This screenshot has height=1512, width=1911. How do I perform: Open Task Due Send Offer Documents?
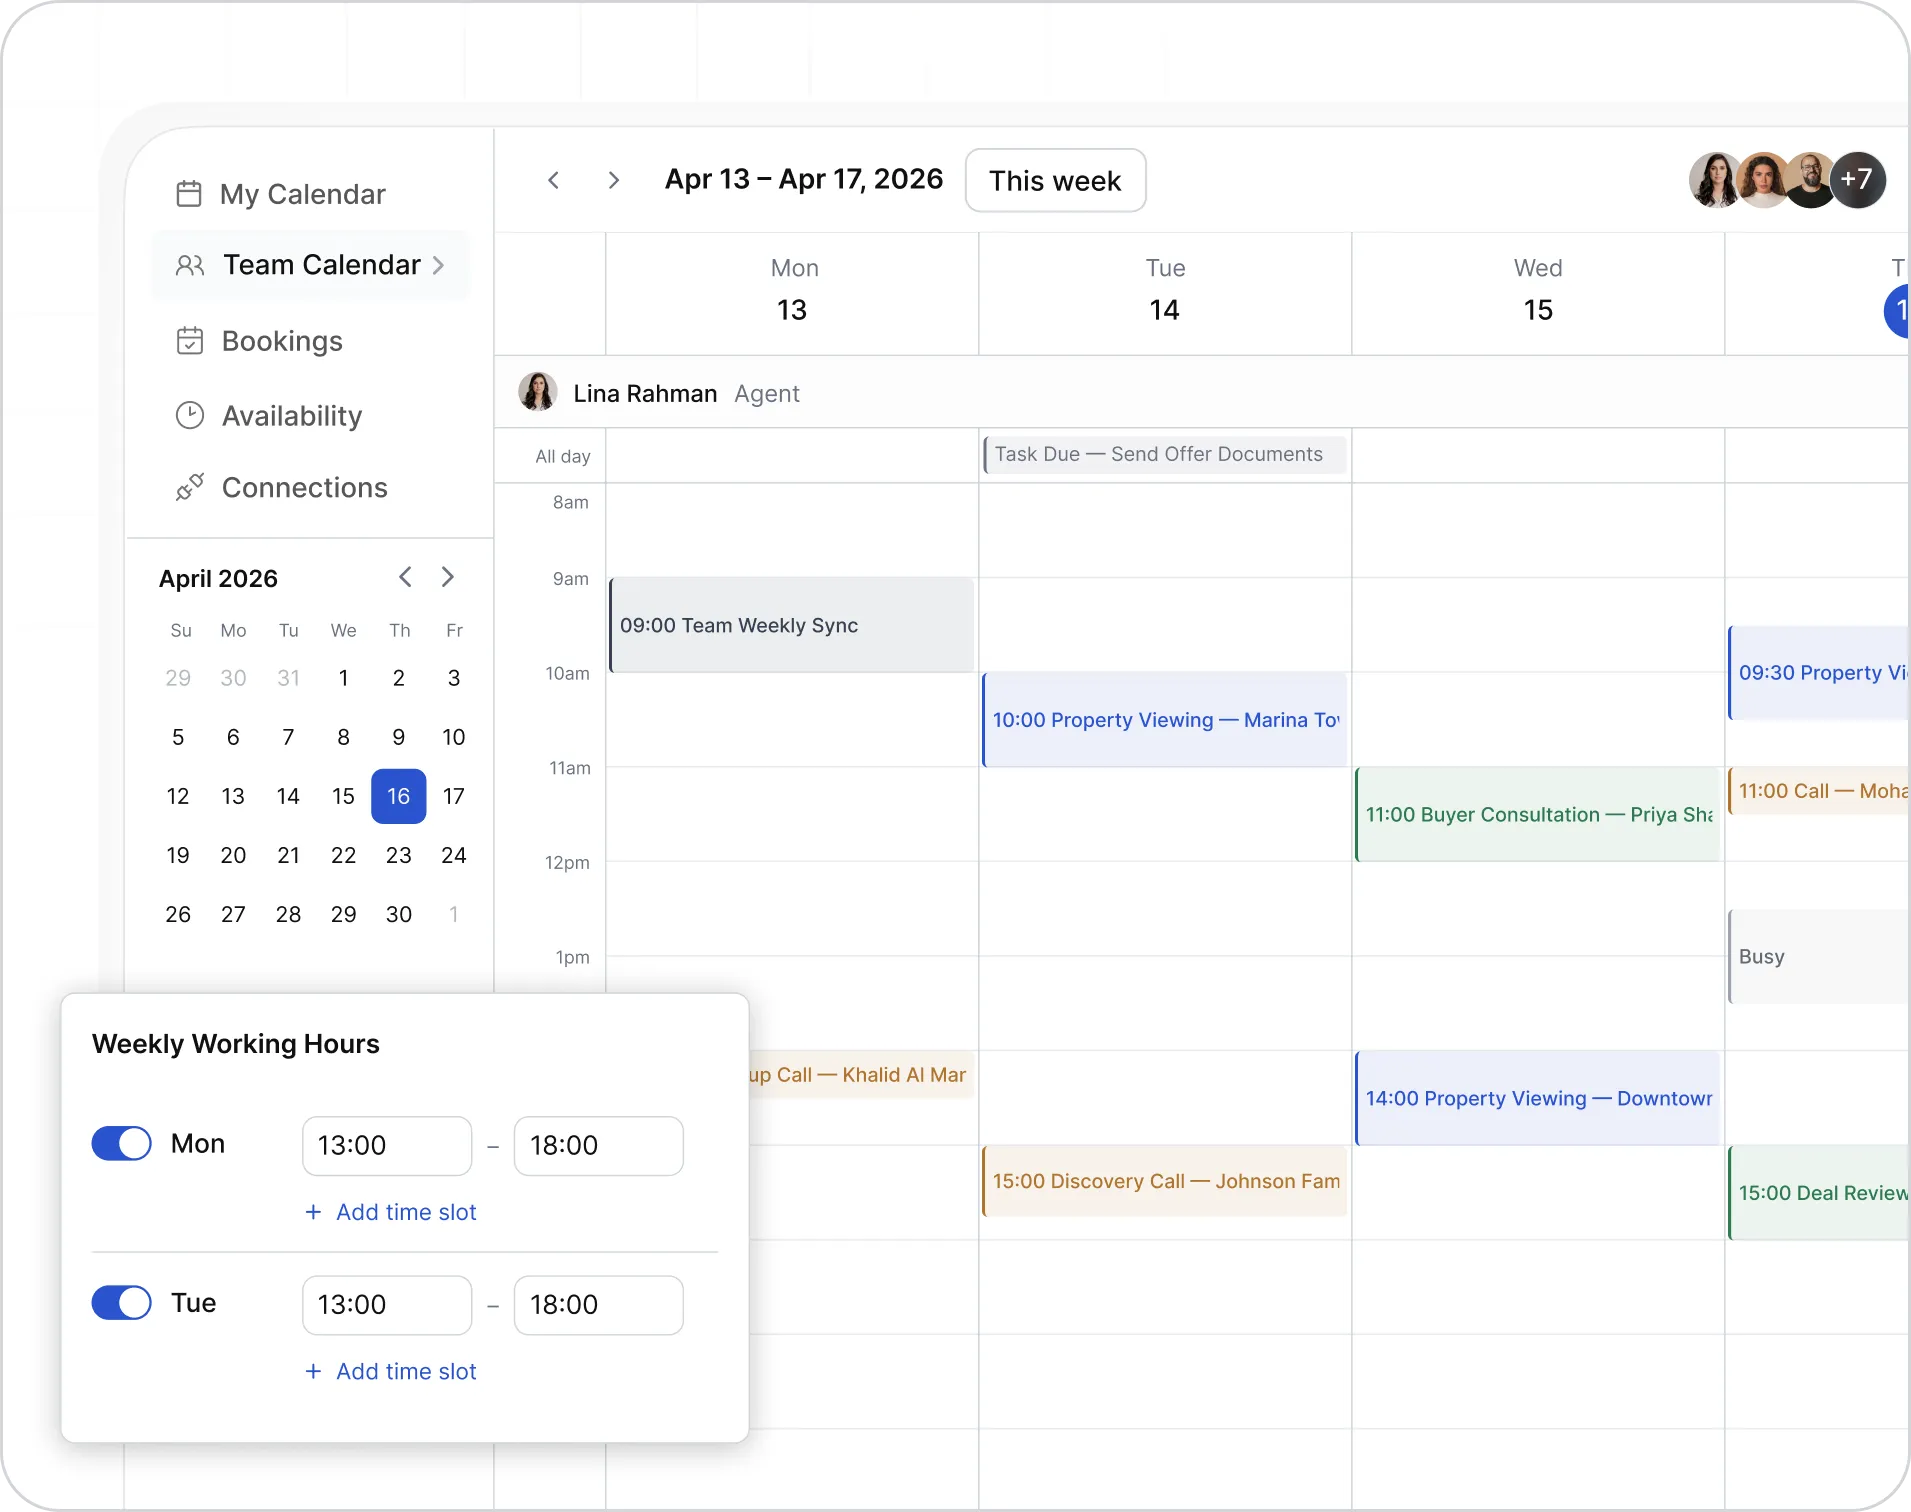(1164, 454)
